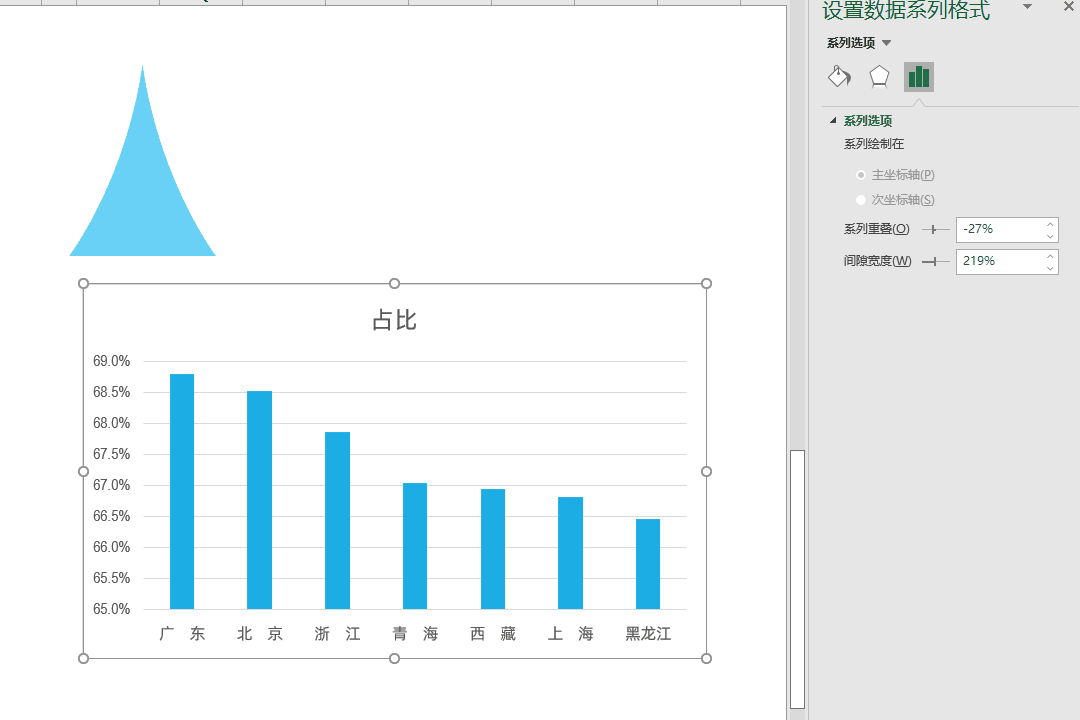Open the task pane options dropdown arrow
The width and height of the screenshot is (1080, 720).
[x=1027, y=8]
